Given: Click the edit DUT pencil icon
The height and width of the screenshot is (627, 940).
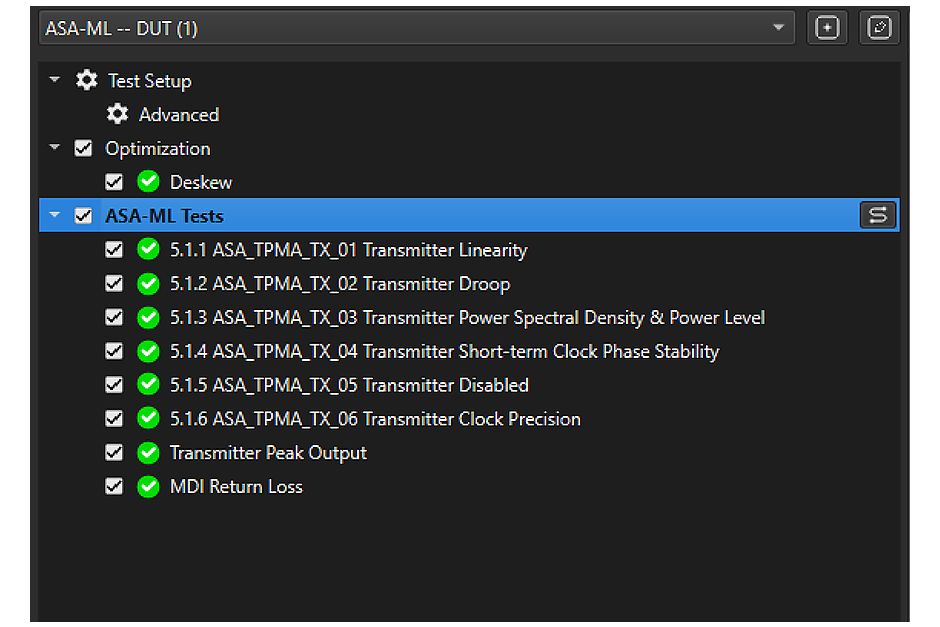Looking at the screenshot, I should point(879,28).
